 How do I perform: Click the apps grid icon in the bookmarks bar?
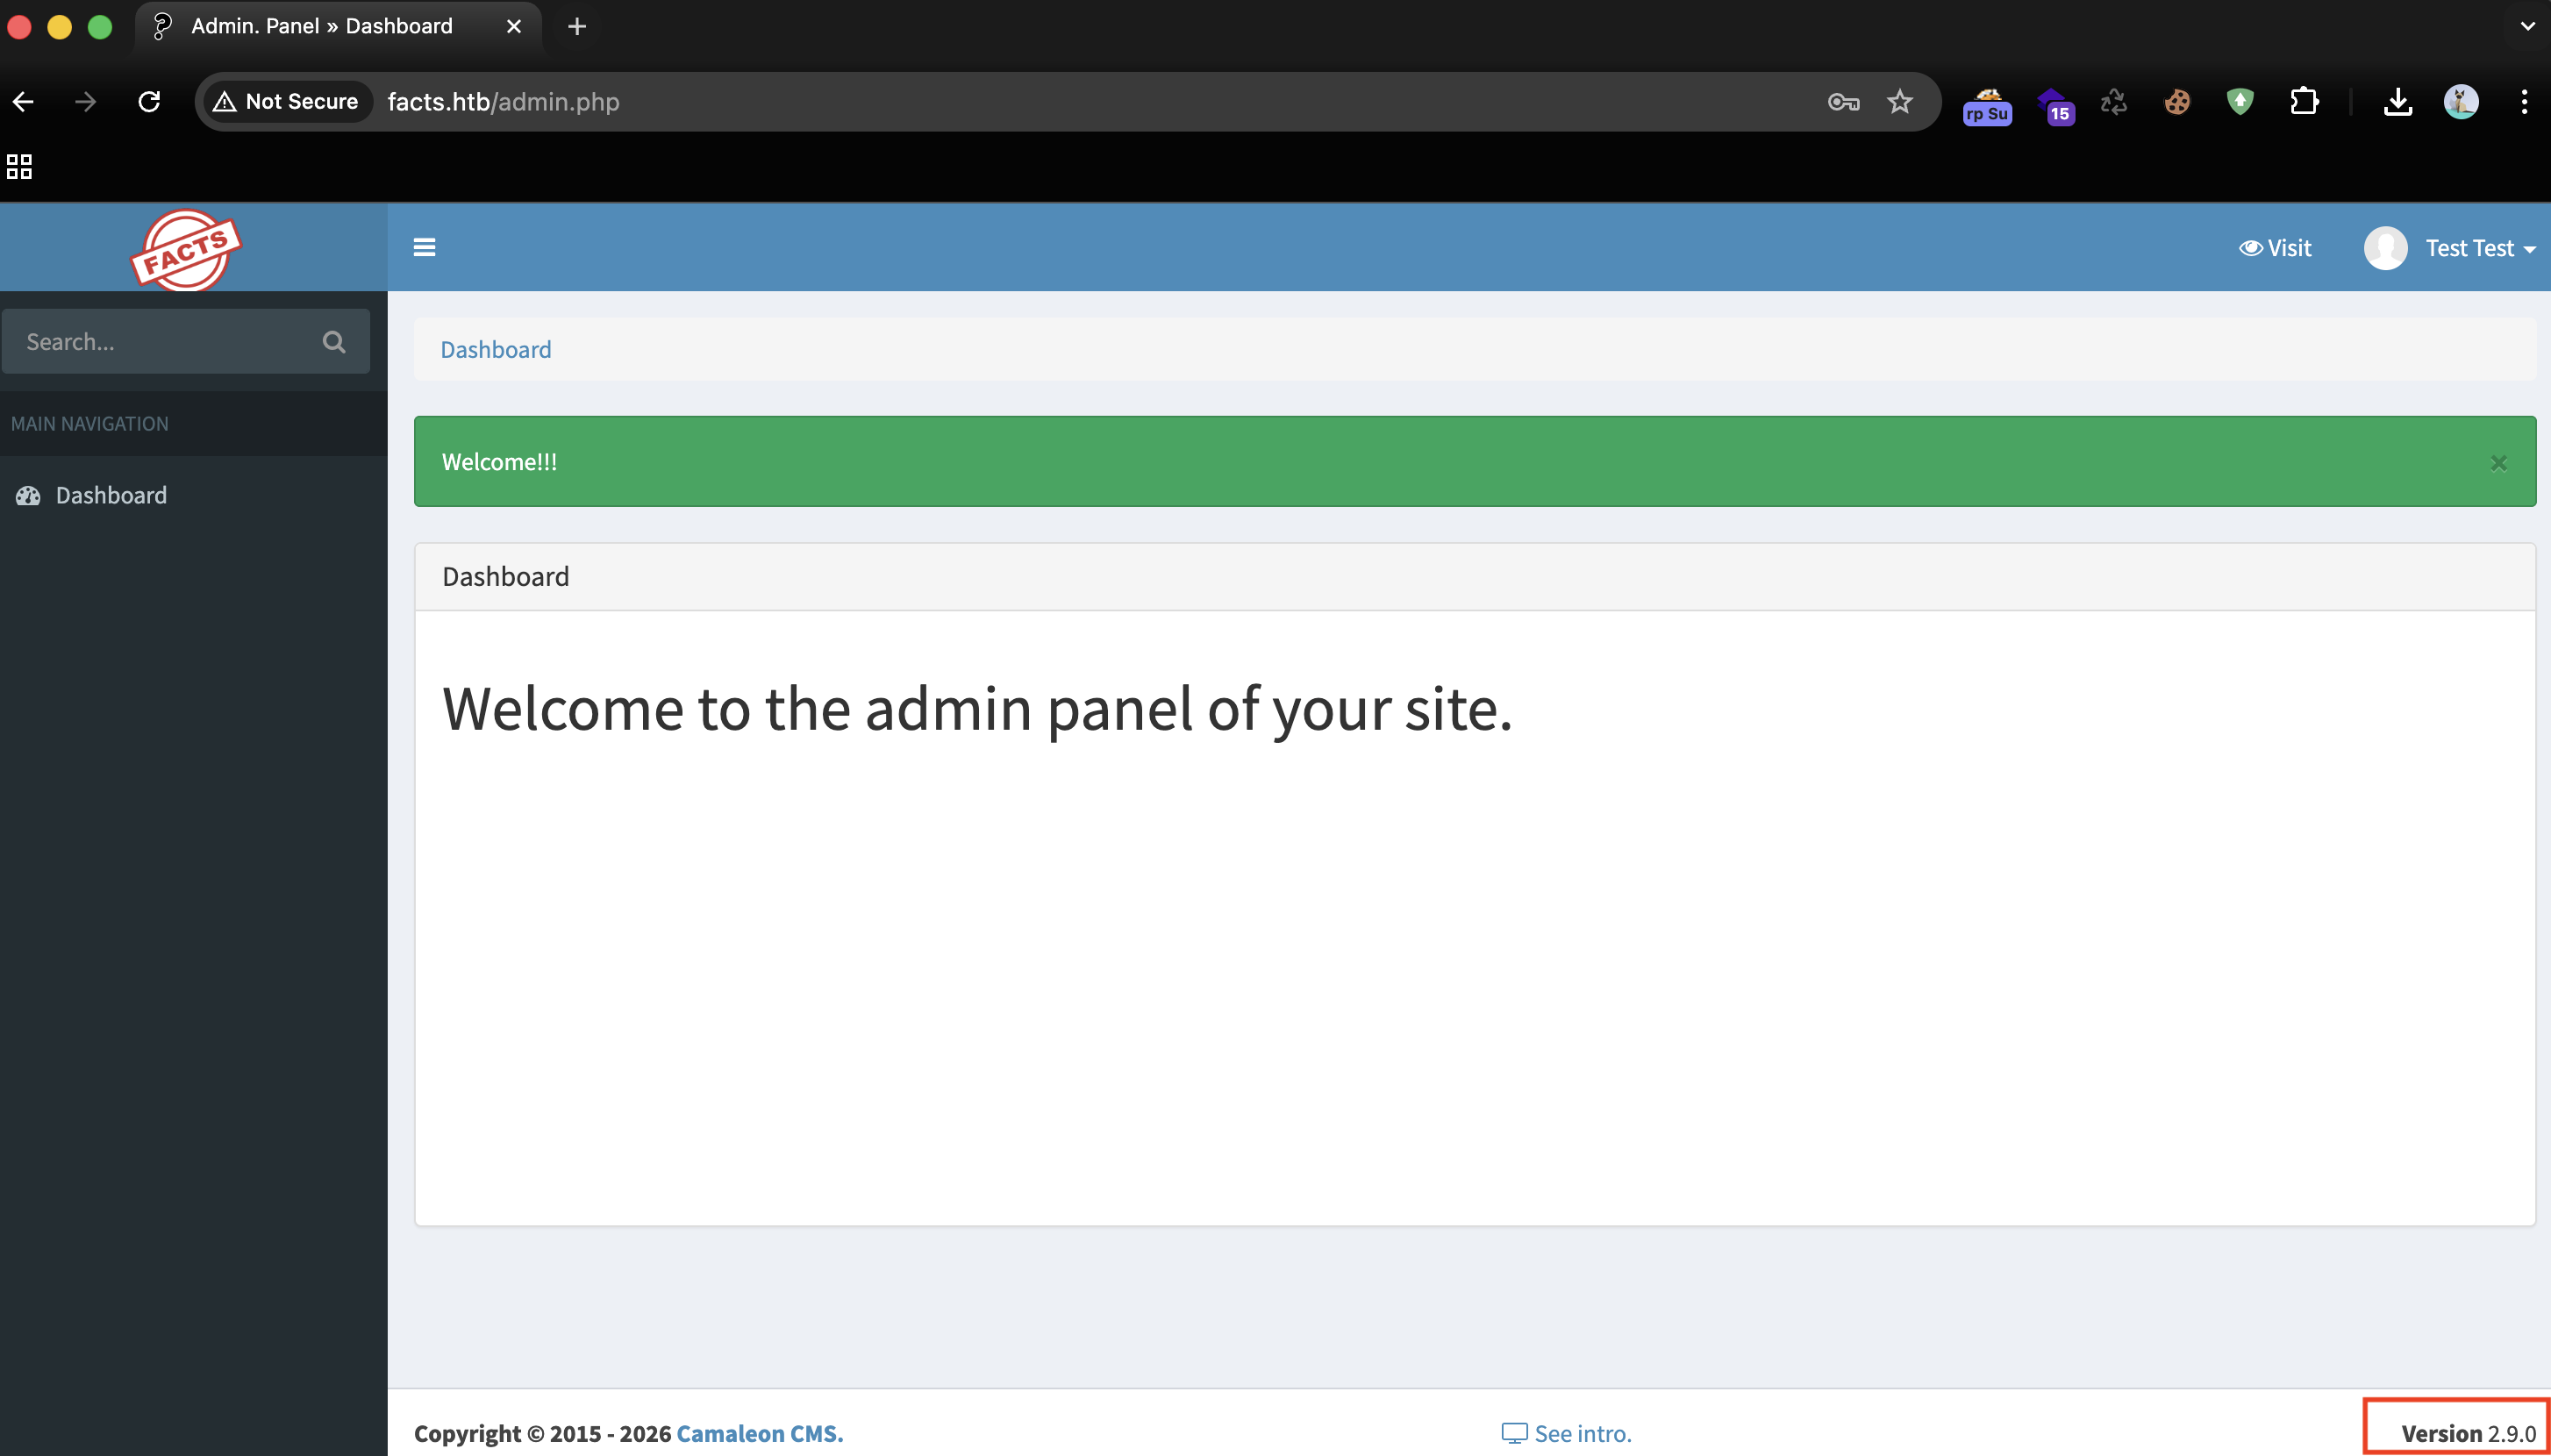tap(19, 166)
